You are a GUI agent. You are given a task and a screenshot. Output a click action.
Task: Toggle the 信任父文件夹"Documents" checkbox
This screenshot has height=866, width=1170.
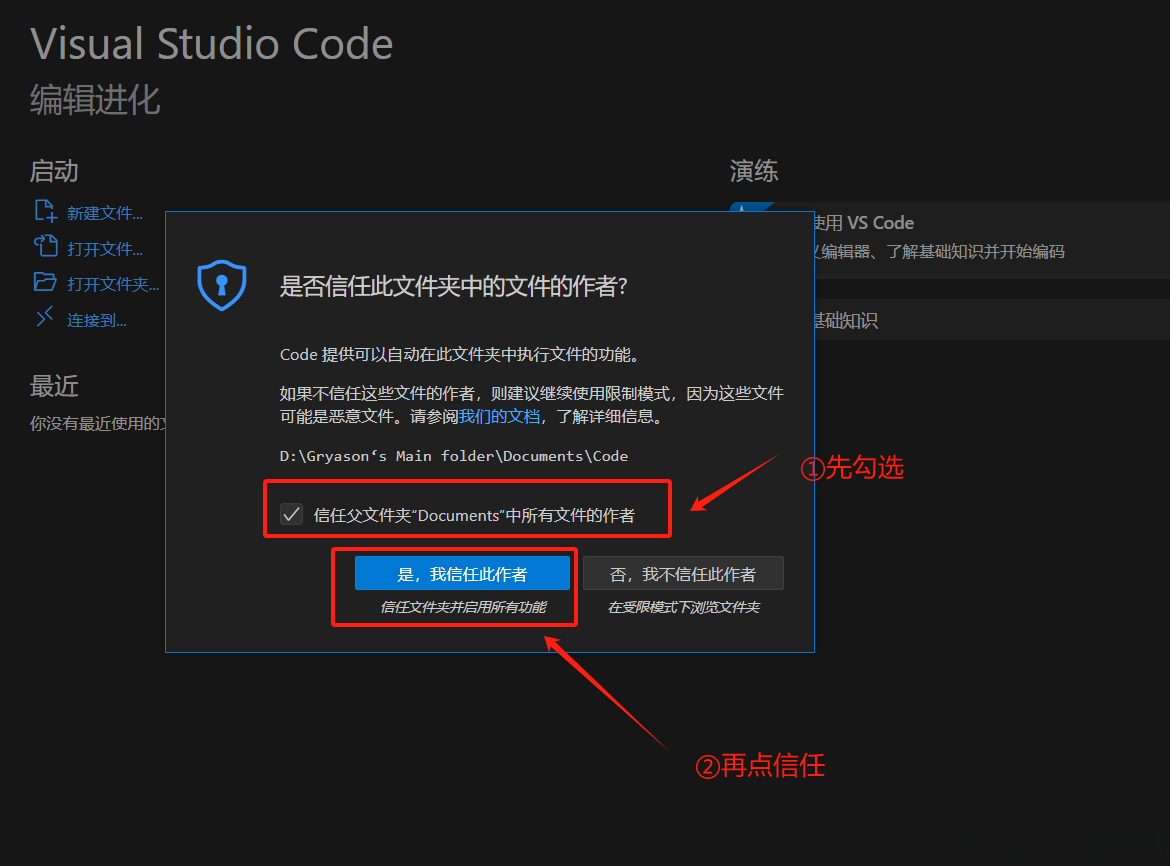tap(291, 513)
